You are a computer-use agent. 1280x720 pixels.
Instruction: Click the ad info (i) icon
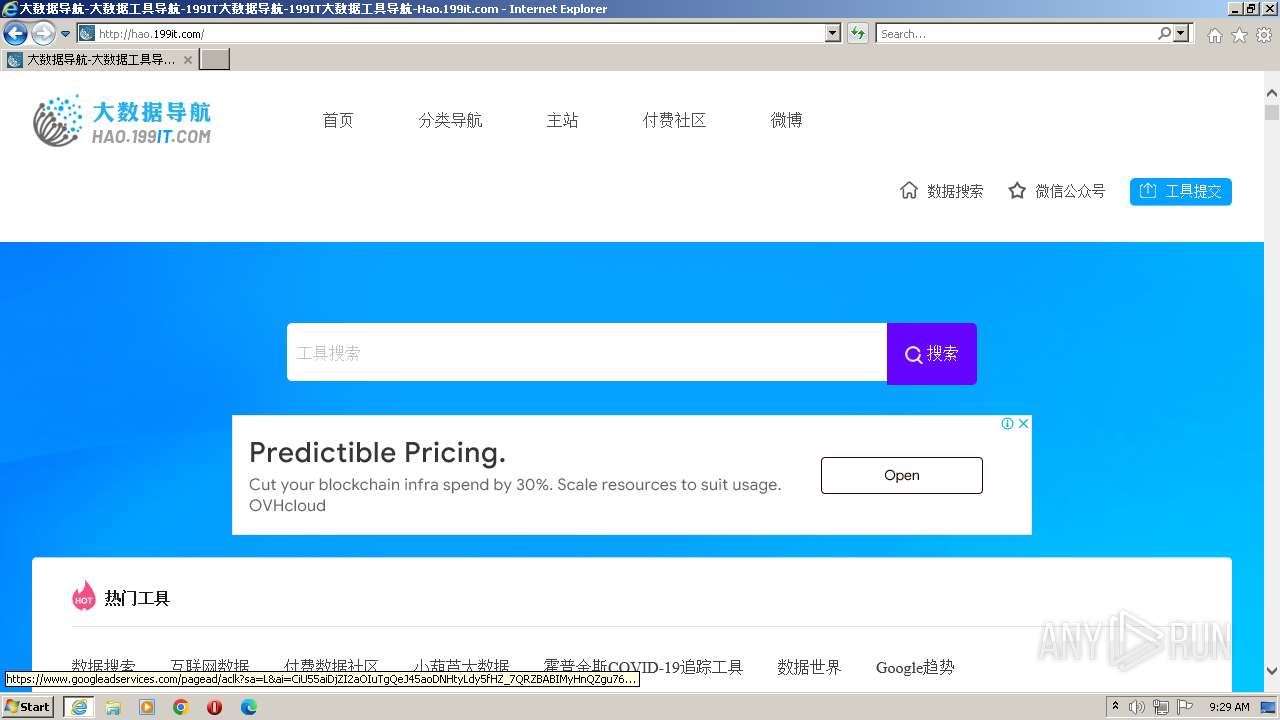click(1008, 424)
